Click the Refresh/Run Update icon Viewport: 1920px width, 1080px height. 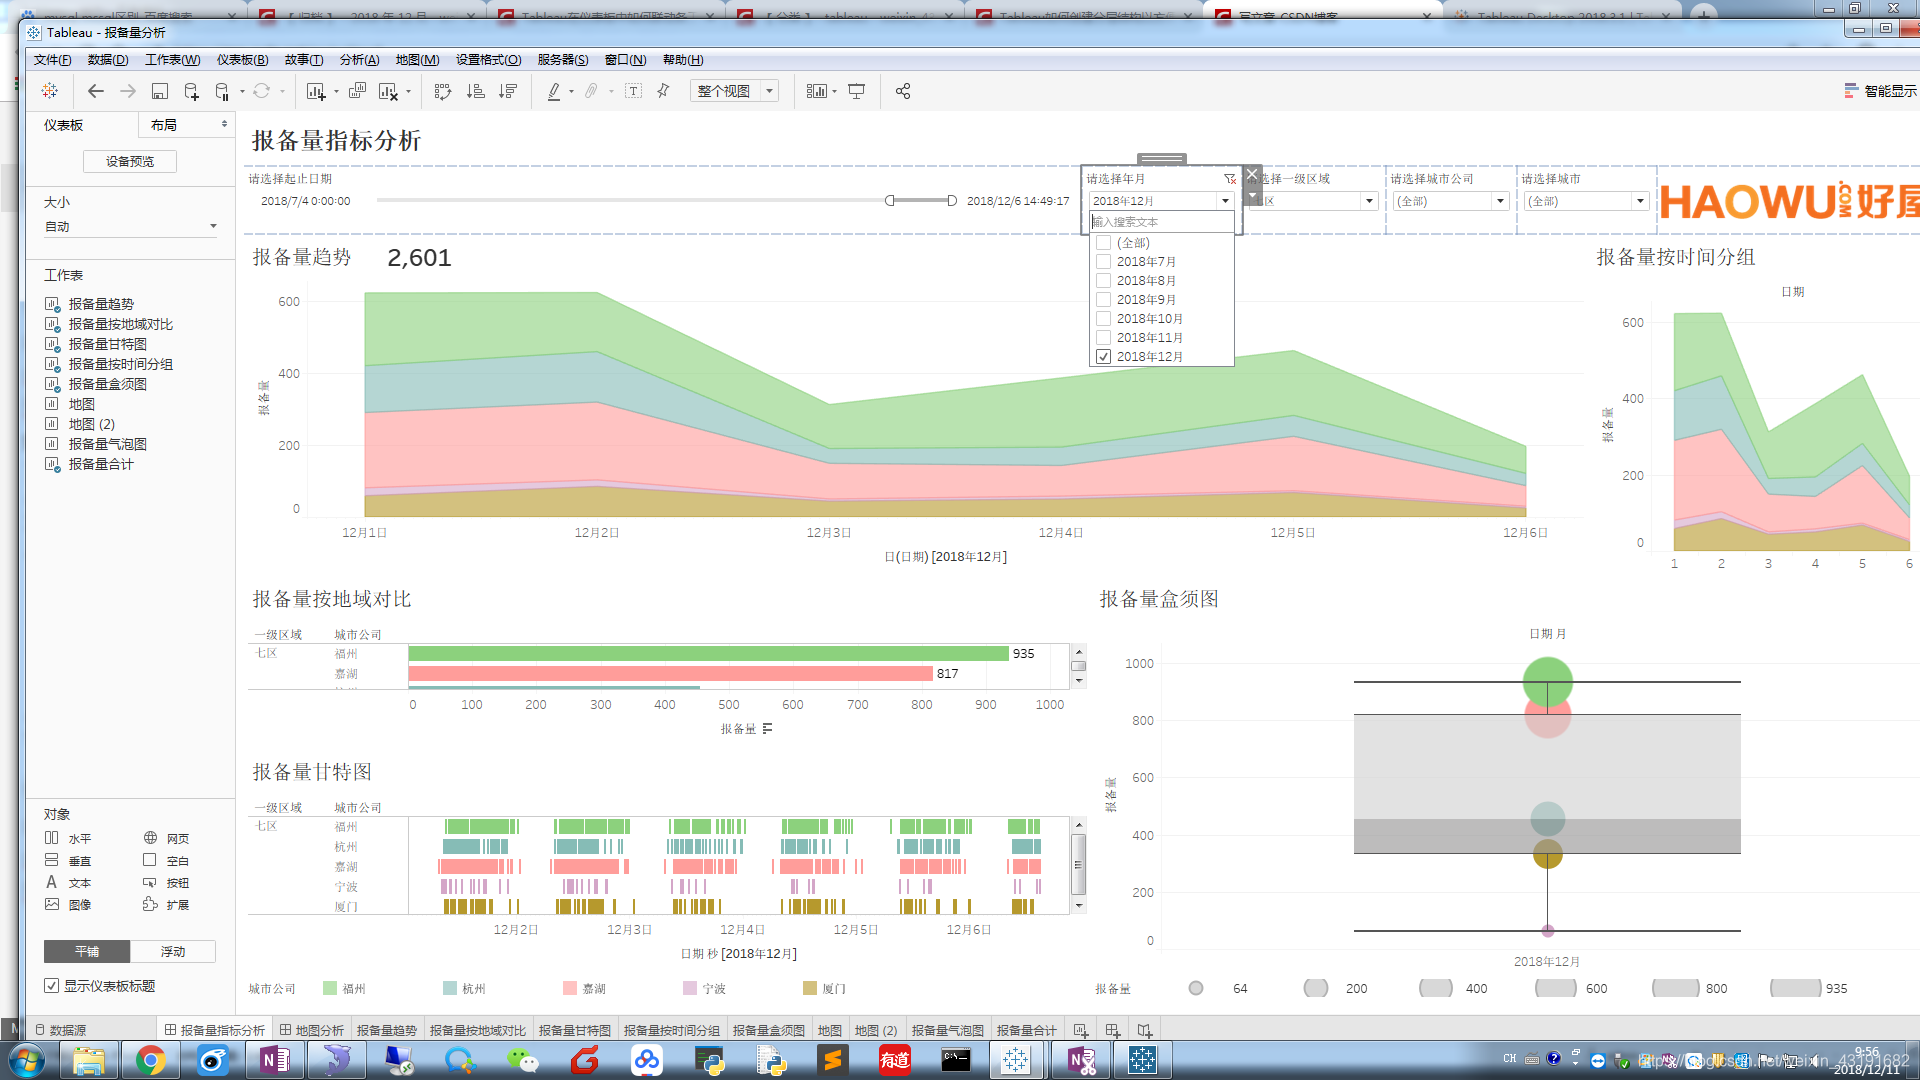tap(261, 91)
